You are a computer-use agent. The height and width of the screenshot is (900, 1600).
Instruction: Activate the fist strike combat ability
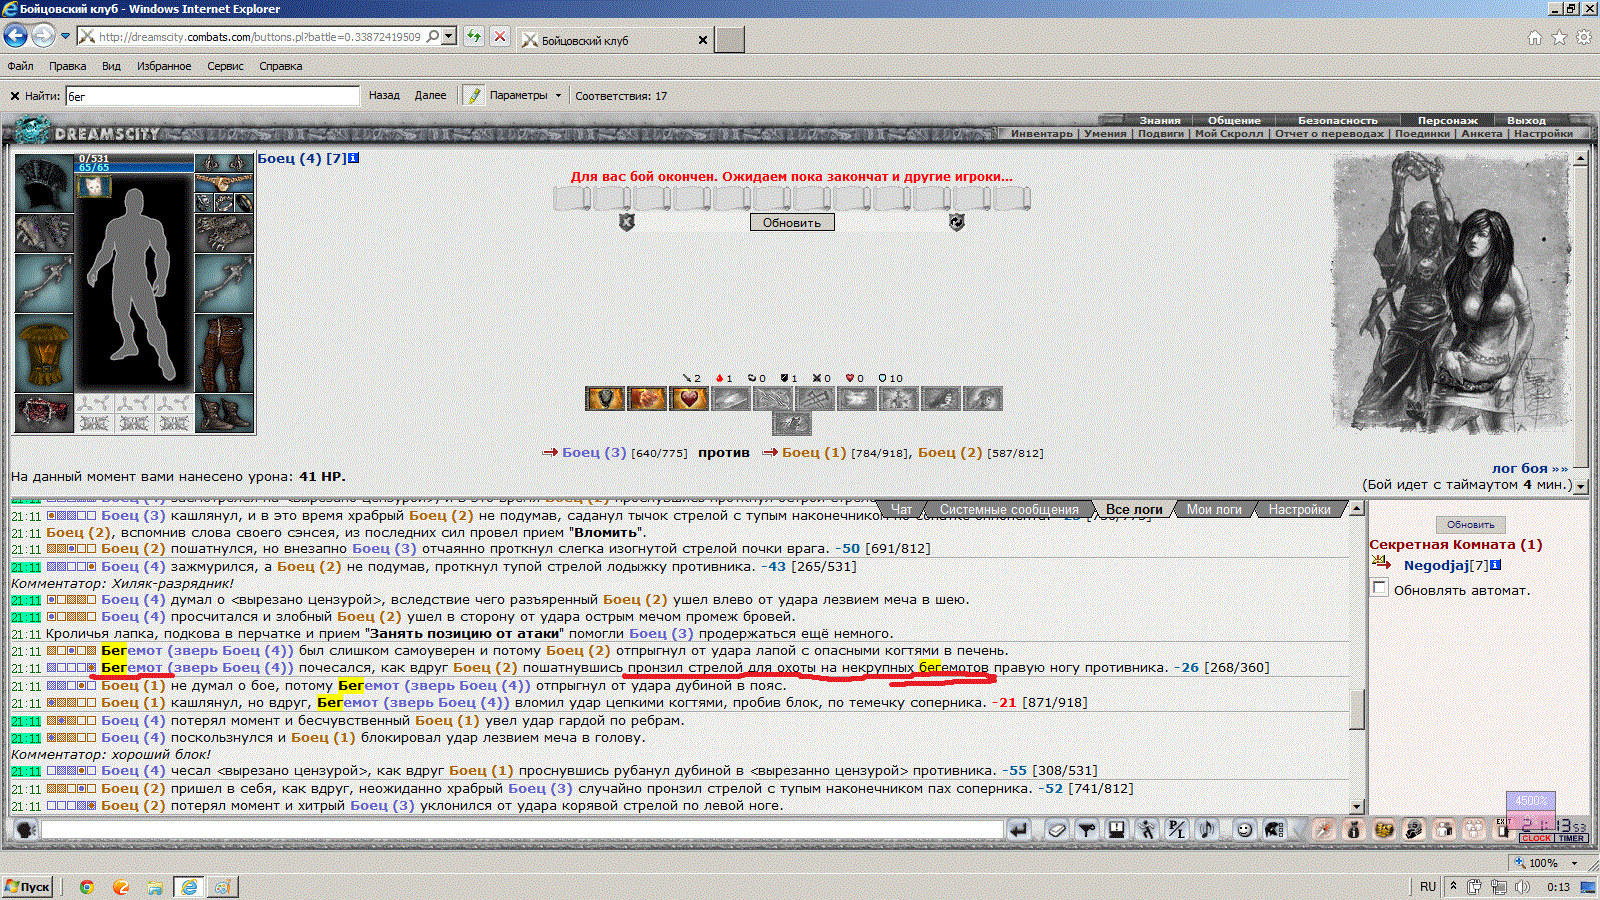(x=647, y=399)
